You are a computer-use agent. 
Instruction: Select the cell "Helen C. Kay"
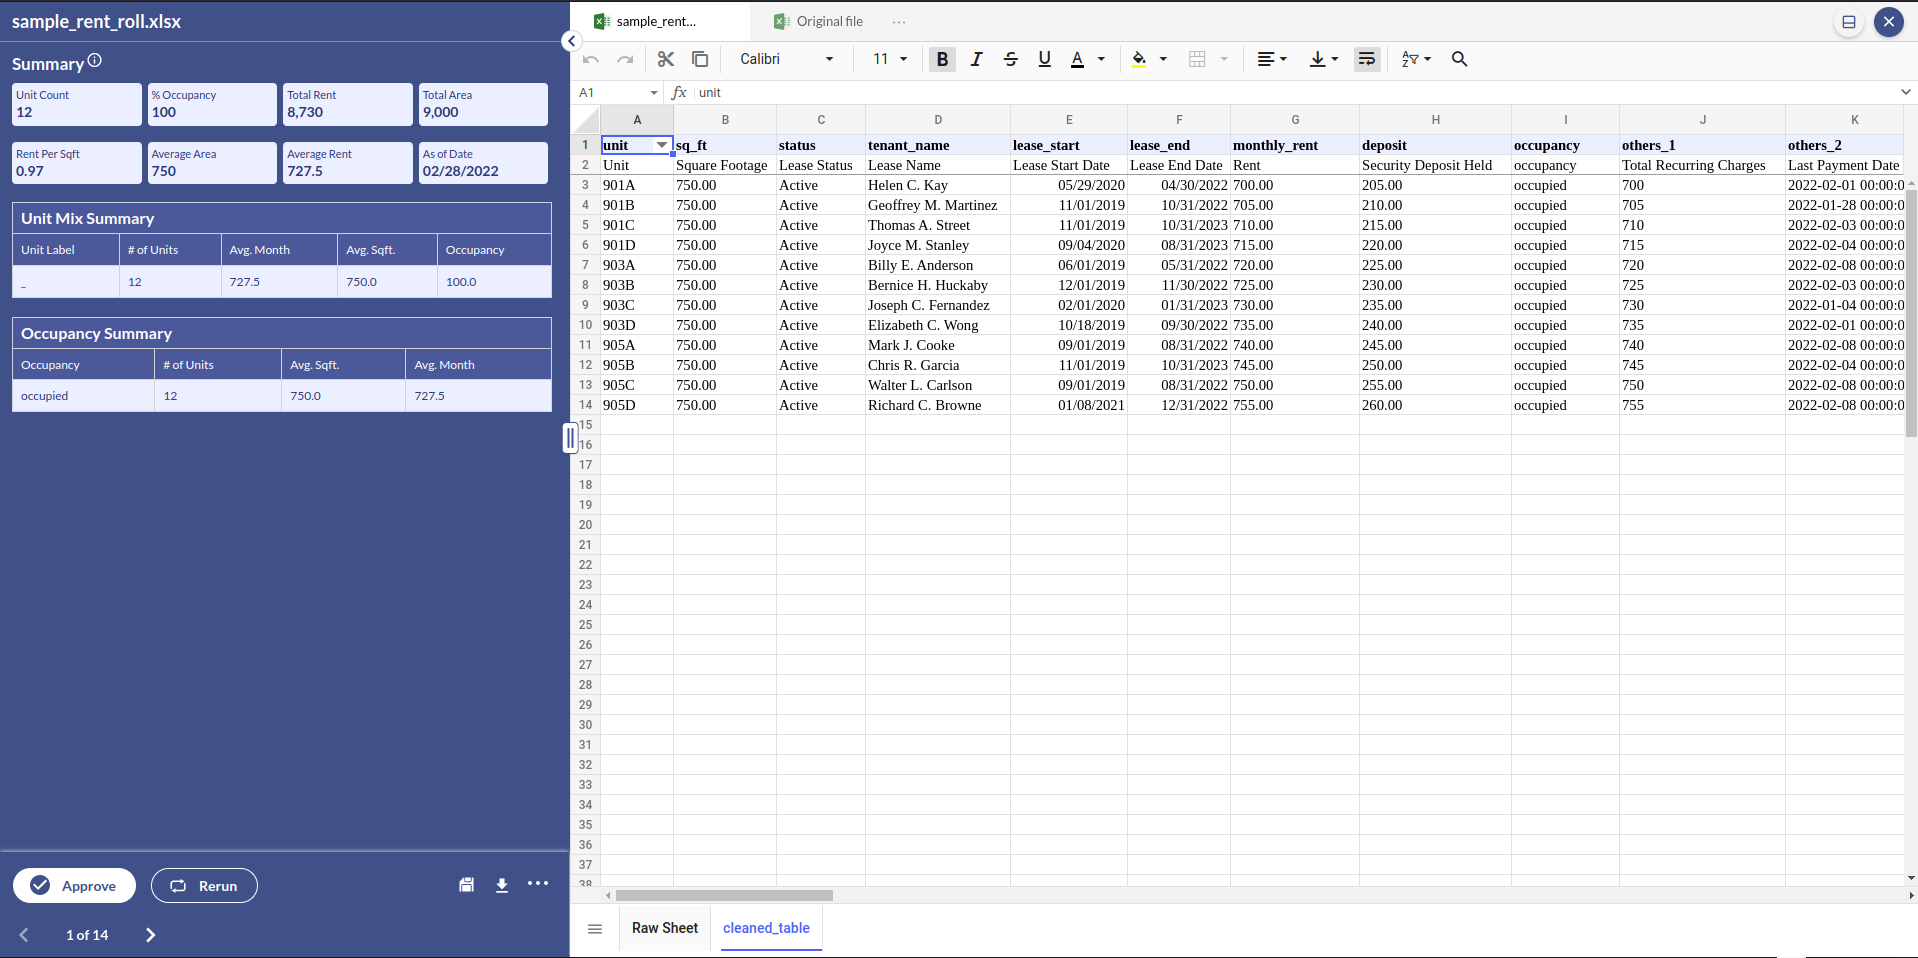point(938,185)
